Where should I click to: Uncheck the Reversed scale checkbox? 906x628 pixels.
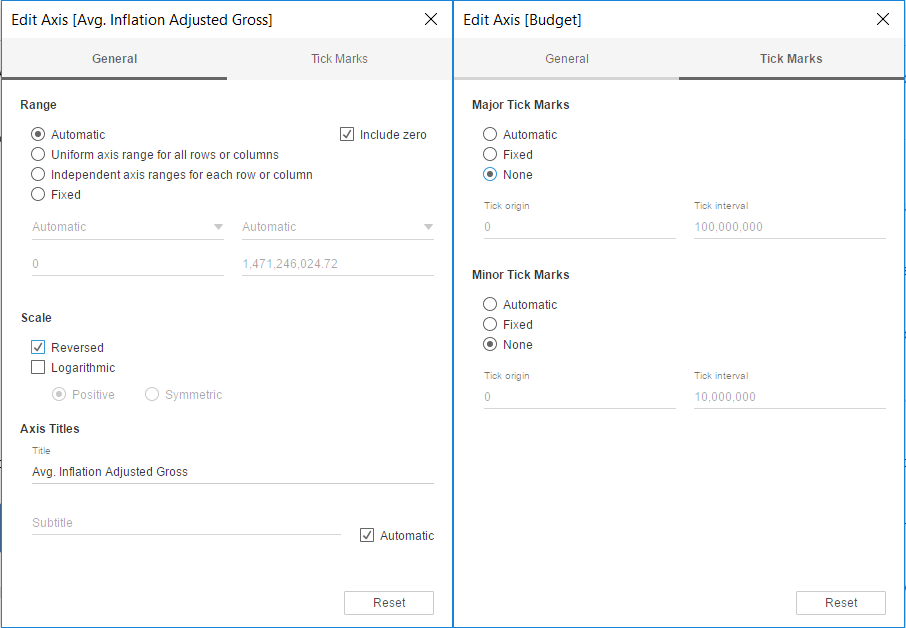coord(38,348)
